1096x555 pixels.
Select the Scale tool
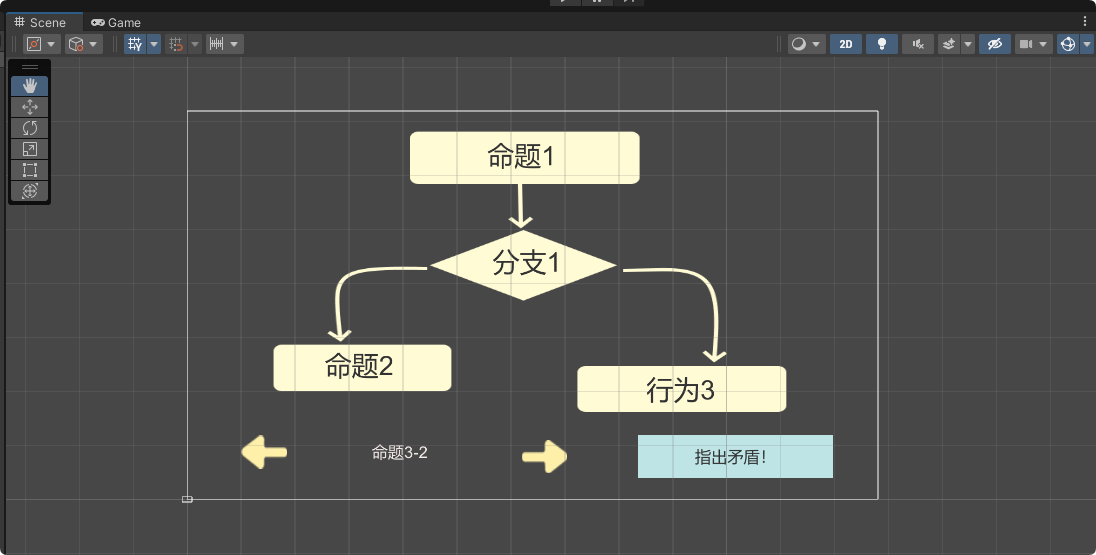(29, 149)
